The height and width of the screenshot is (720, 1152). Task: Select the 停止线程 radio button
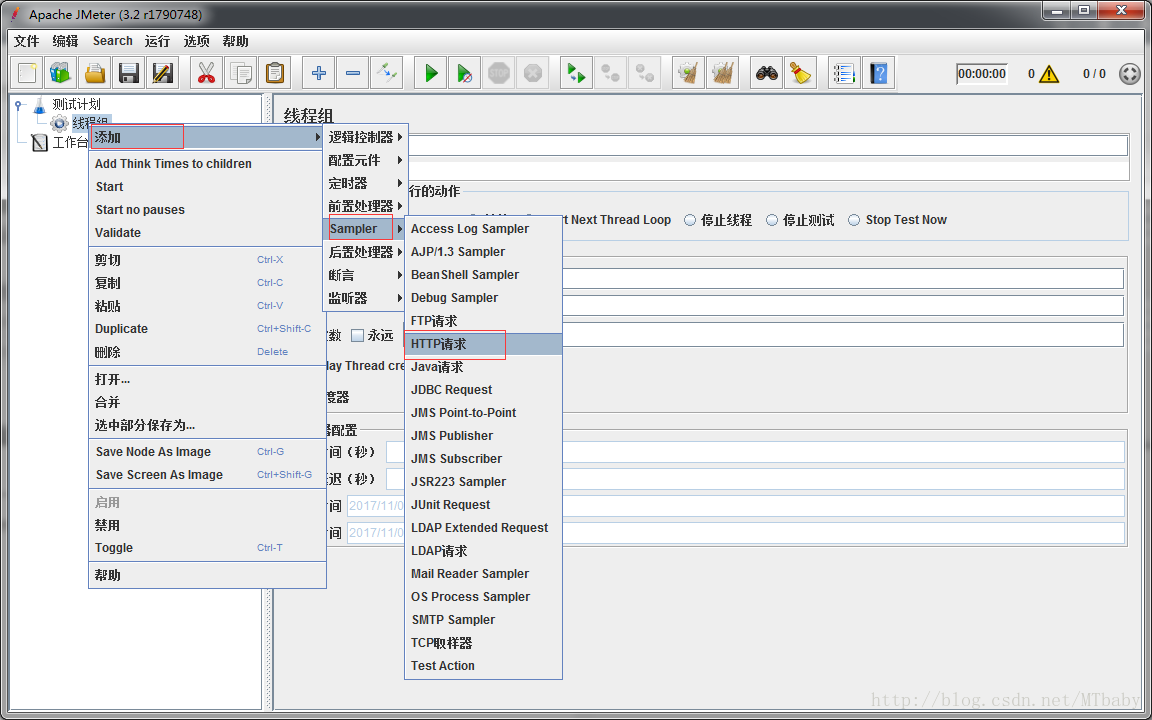pyautogui.click(x=690, y=220)
